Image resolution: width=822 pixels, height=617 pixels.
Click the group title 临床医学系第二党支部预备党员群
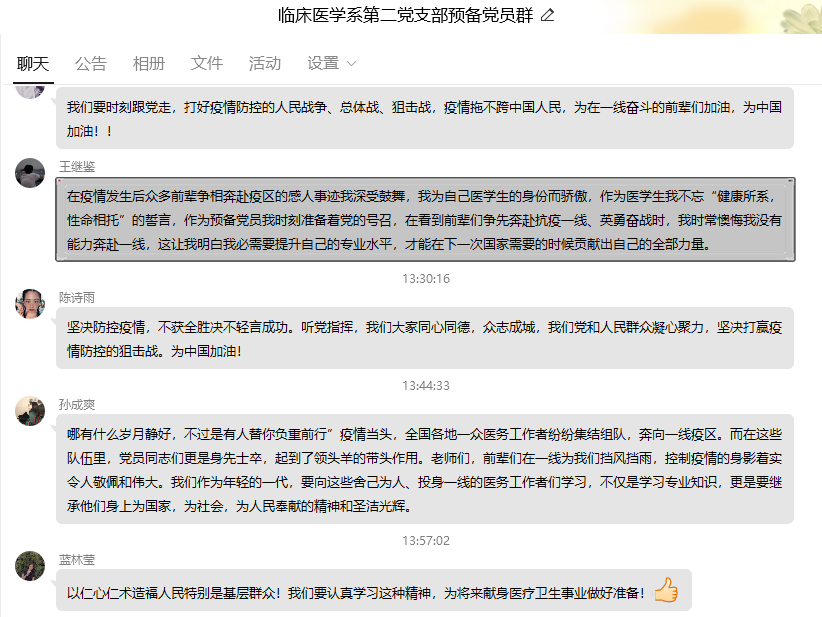click(x=405, y=16)
